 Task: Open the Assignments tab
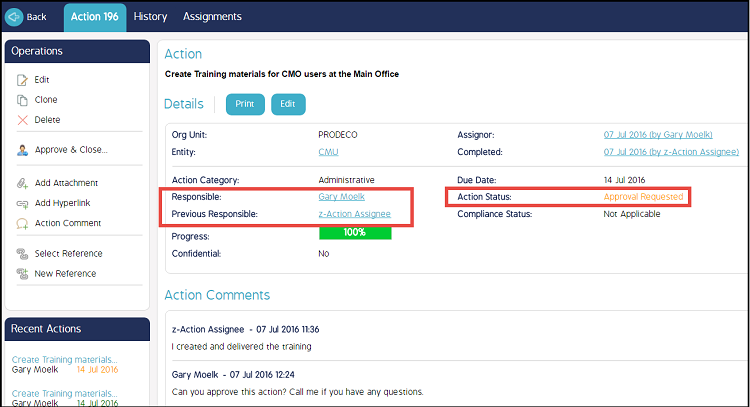tap(212, 17)
